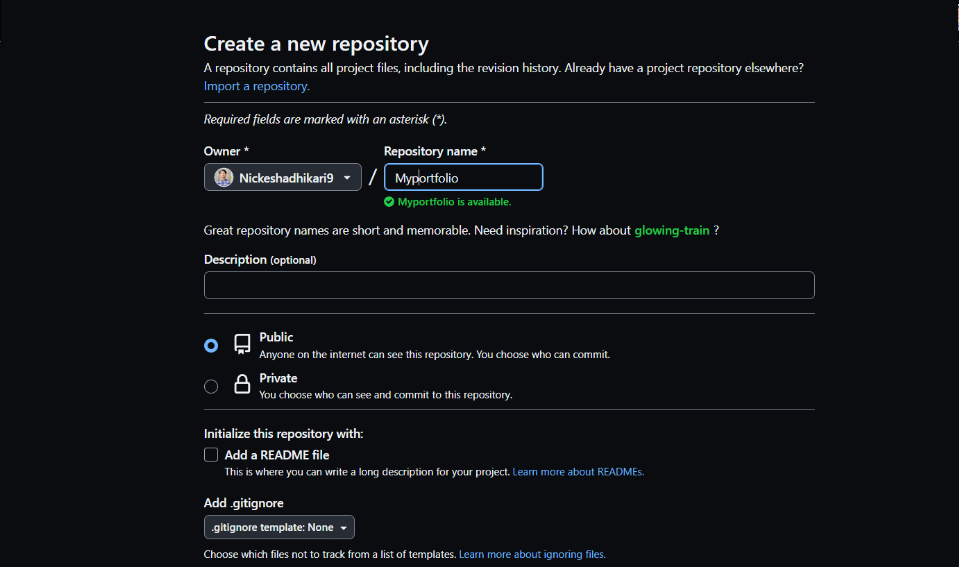
Task: Click the Description (optional) label
Action: click(260, 260)
